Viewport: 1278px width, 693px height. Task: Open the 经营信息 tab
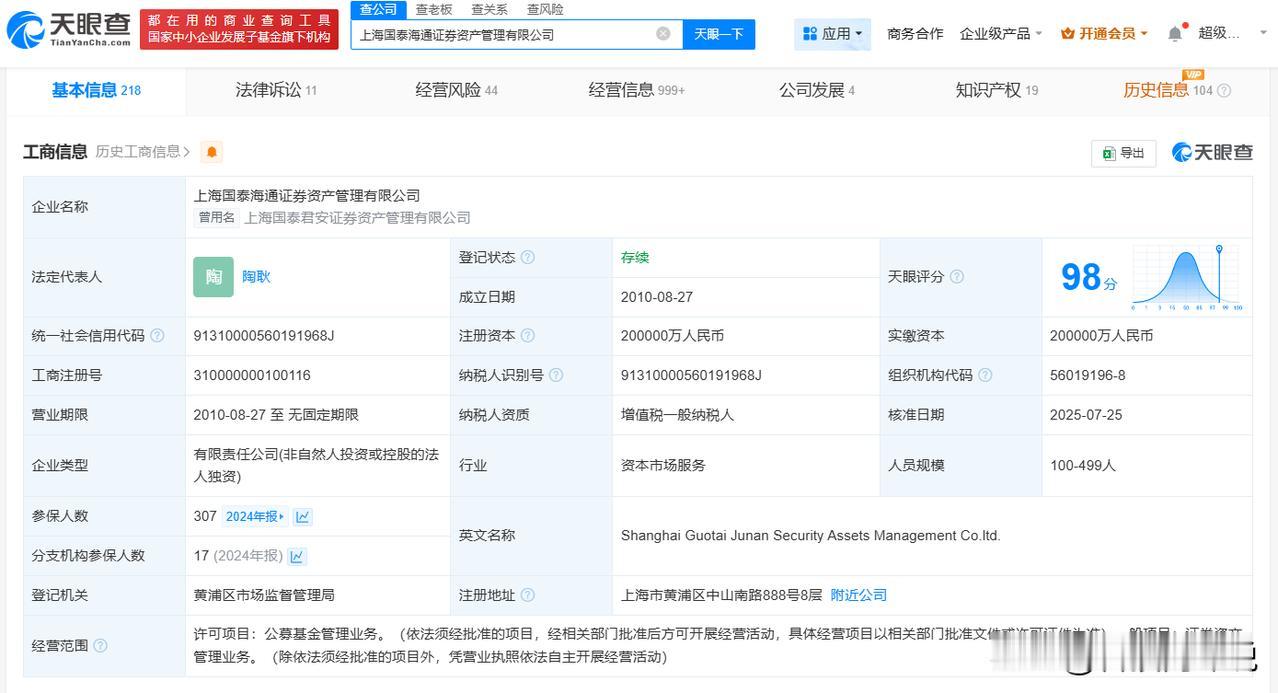[x=636, y=90]
